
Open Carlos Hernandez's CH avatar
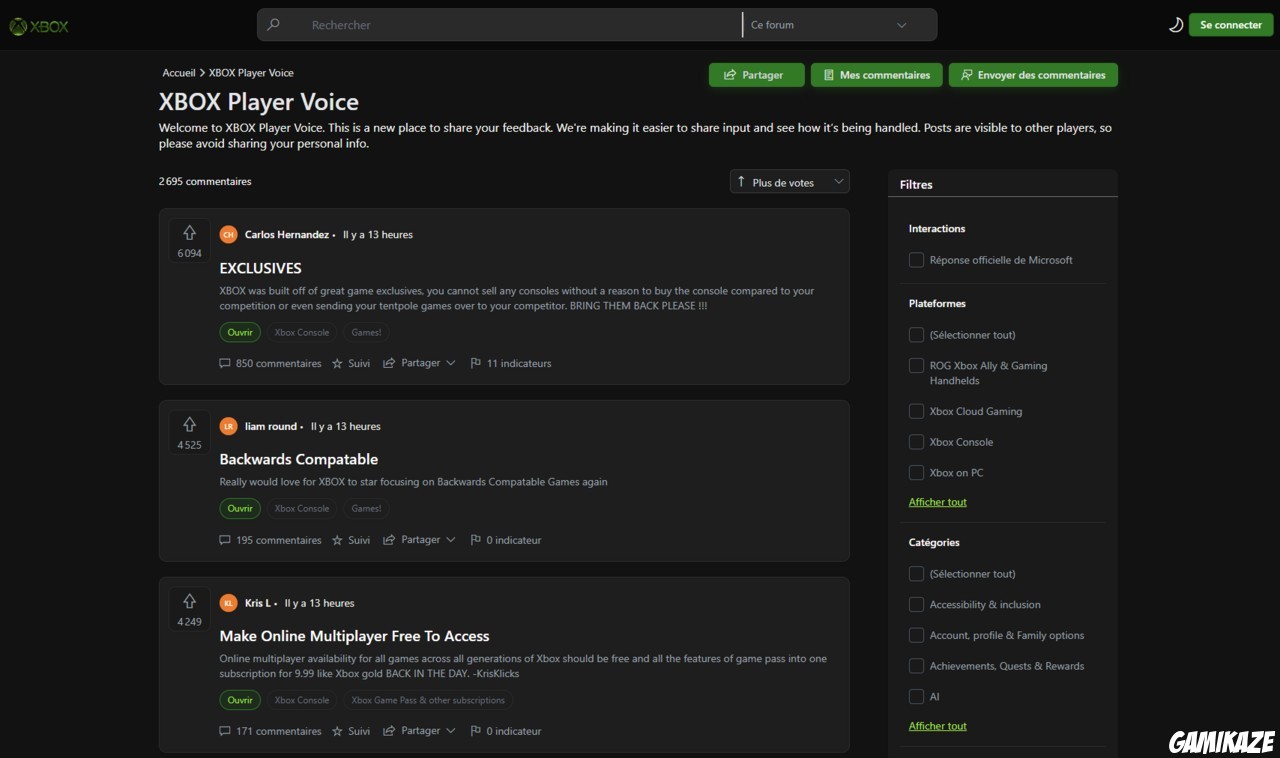click(228, 235)
